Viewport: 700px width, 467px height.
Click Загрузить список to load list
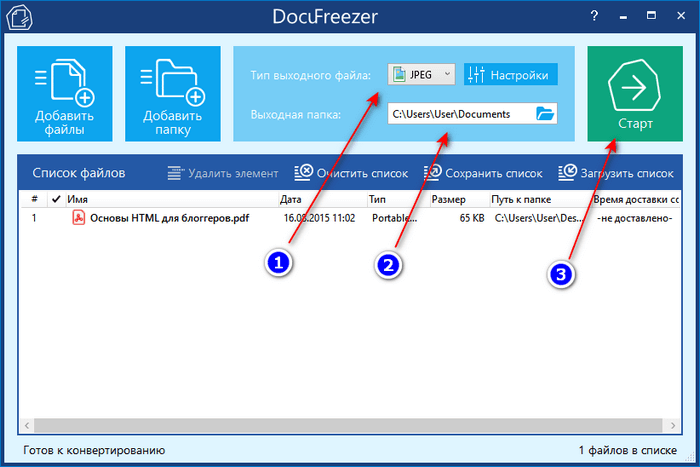tap(616, 173)
